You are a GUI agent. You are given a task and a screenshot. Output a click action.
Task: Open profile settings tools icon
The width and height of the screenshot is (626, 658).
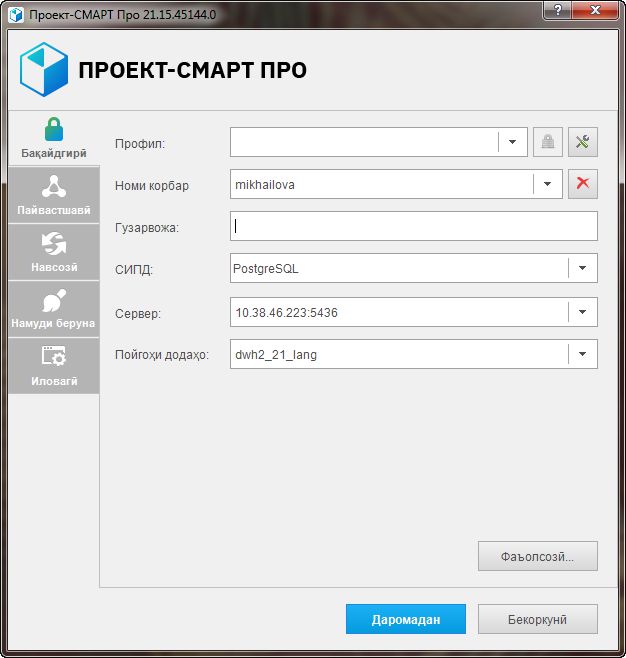click(583, 142)
